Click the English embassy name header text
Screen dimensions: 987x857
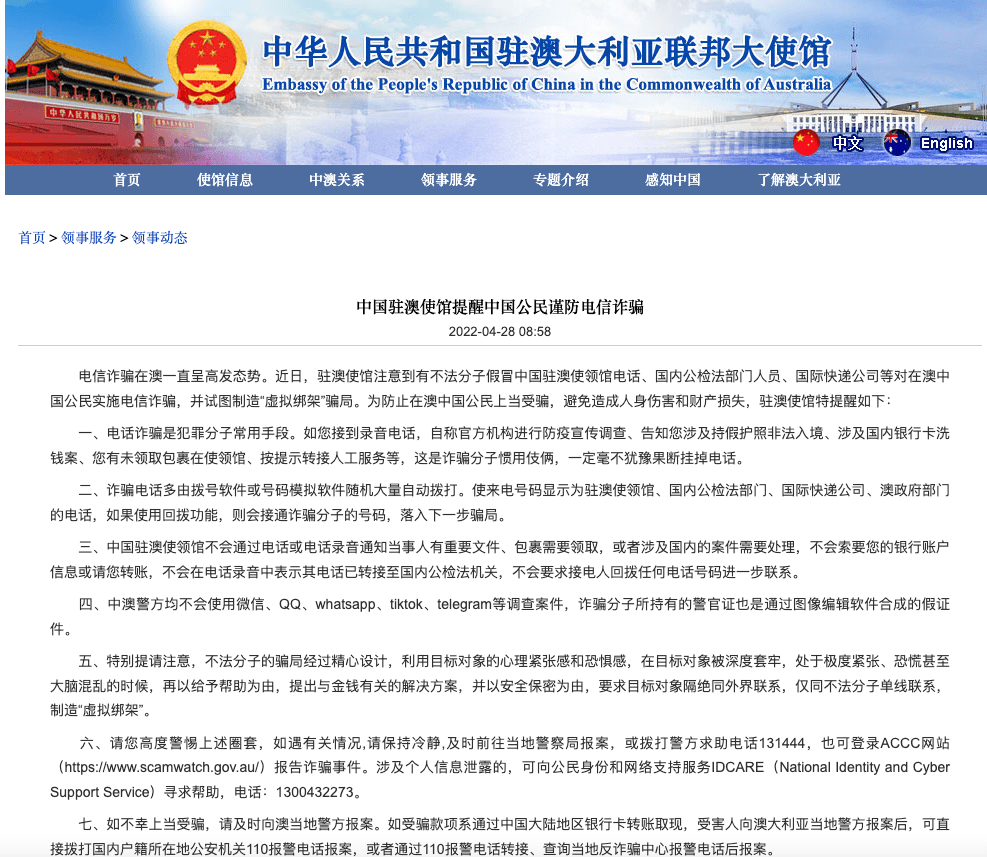(546, 84)
